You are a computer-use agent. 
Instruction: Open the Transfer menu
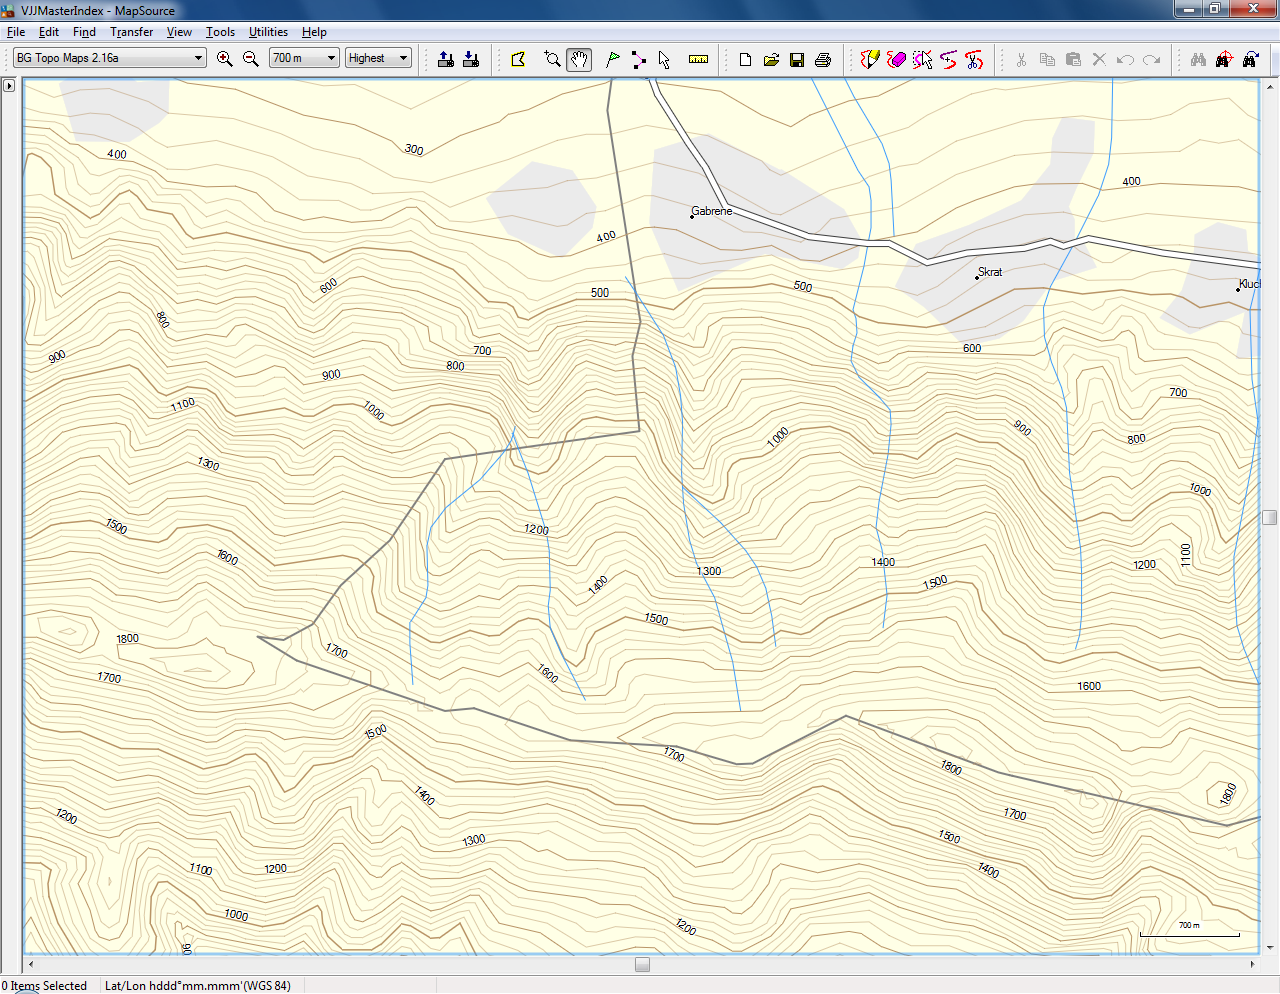coord(131,32)
